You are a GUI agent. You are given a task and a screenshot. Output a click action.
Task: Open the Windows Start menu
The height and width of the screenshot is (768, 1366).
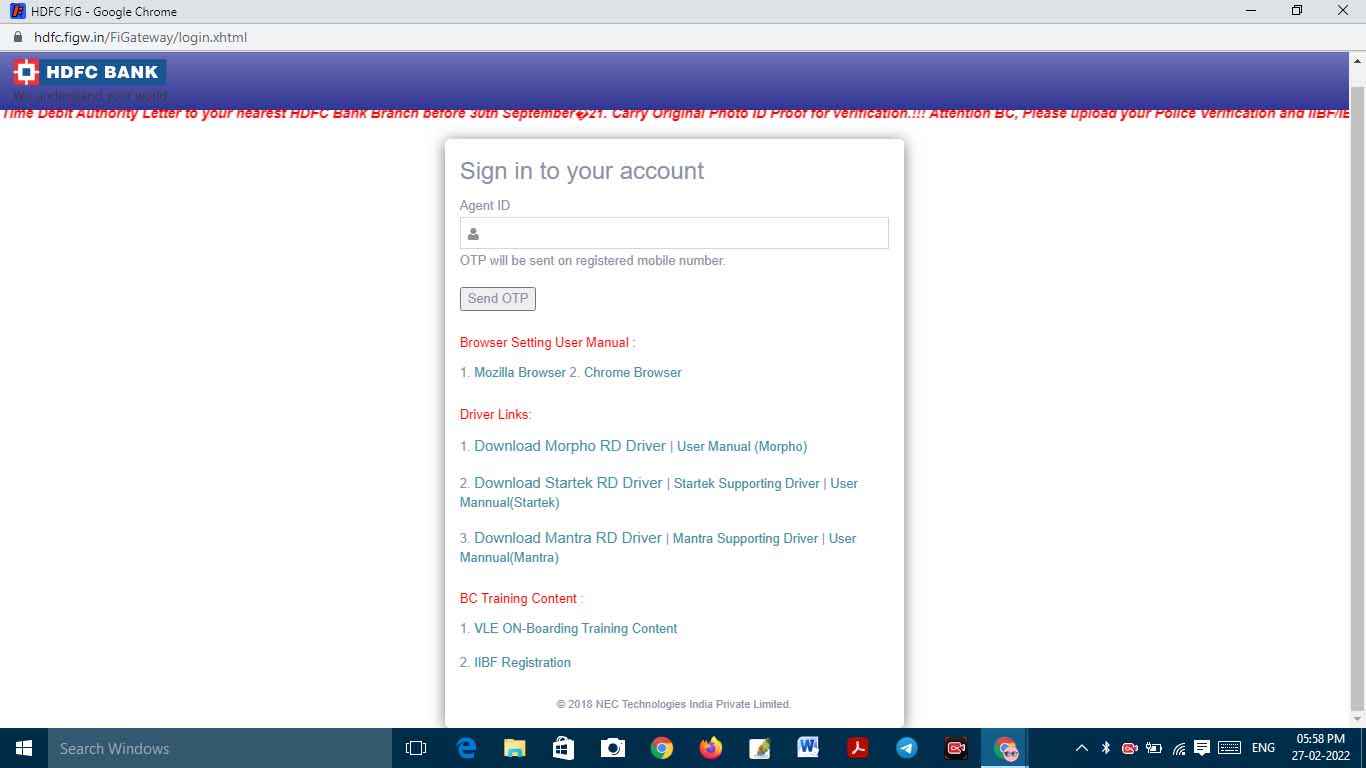(x=24, y=748)
